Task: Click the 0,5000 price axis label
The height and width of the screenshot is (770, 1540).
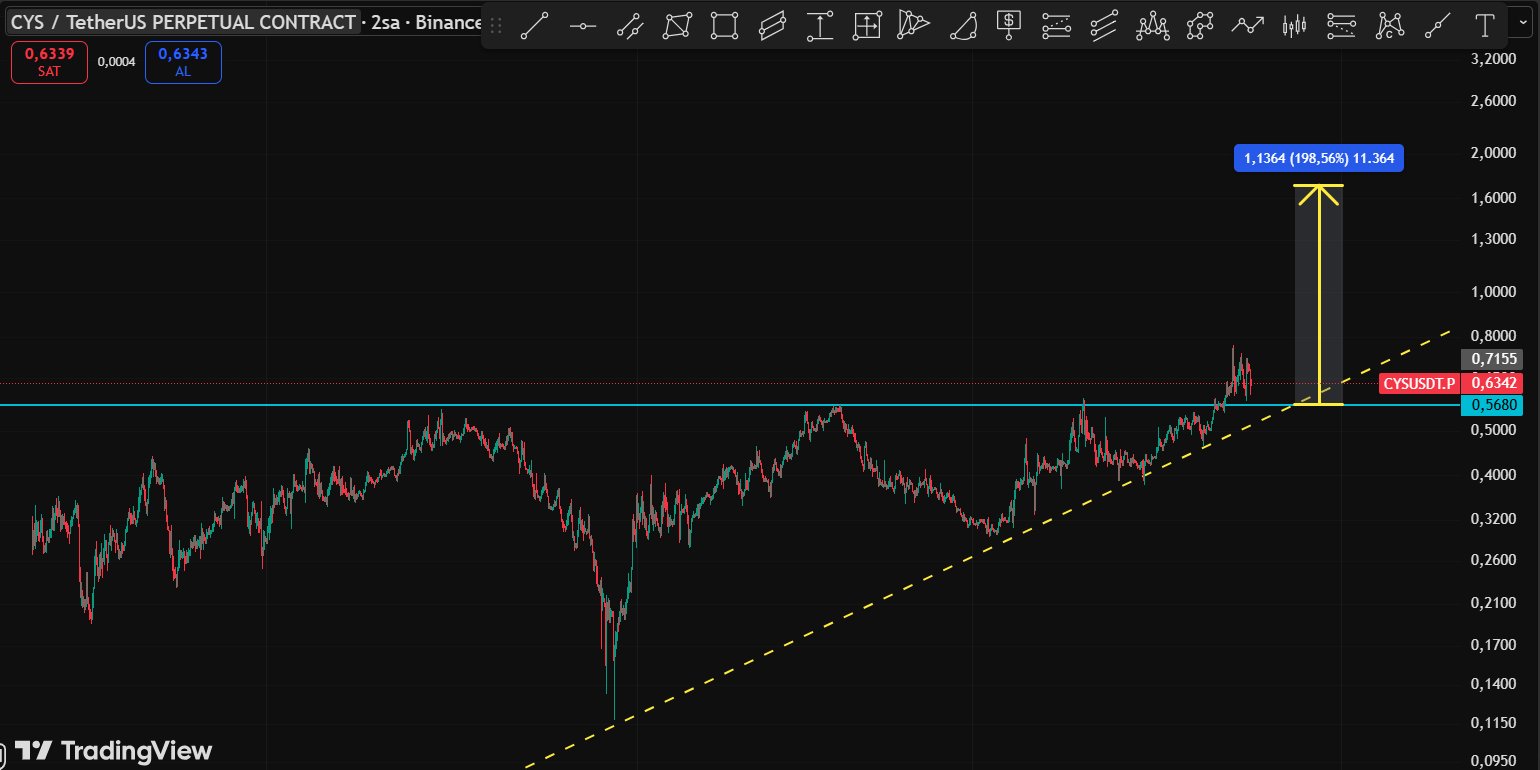Action: point(1494,430)
